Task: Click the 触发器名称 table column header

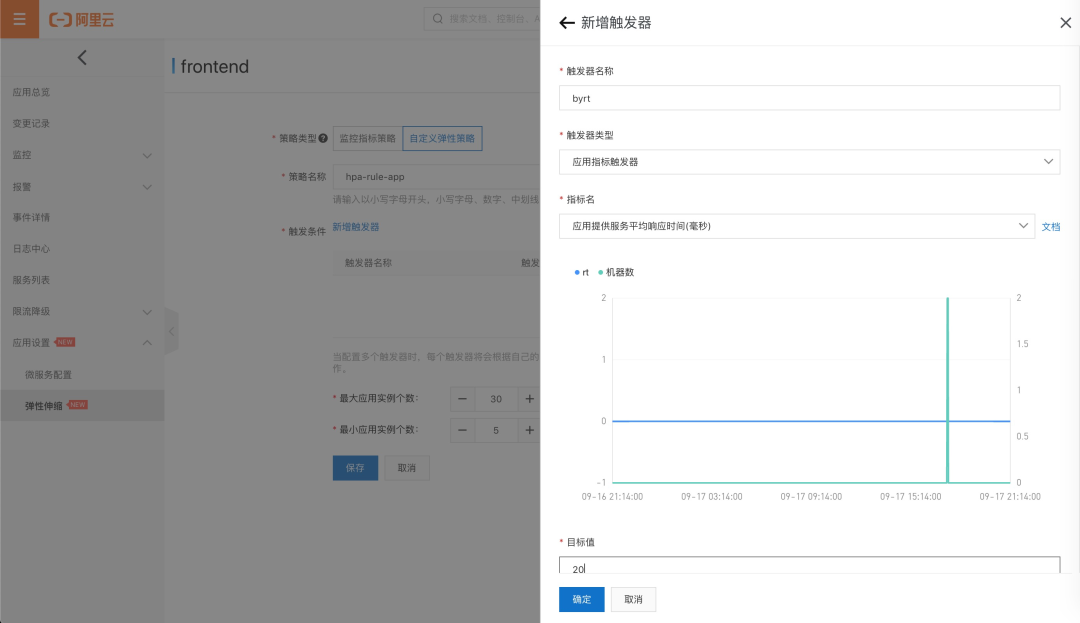Action: (x=368, y=263)
